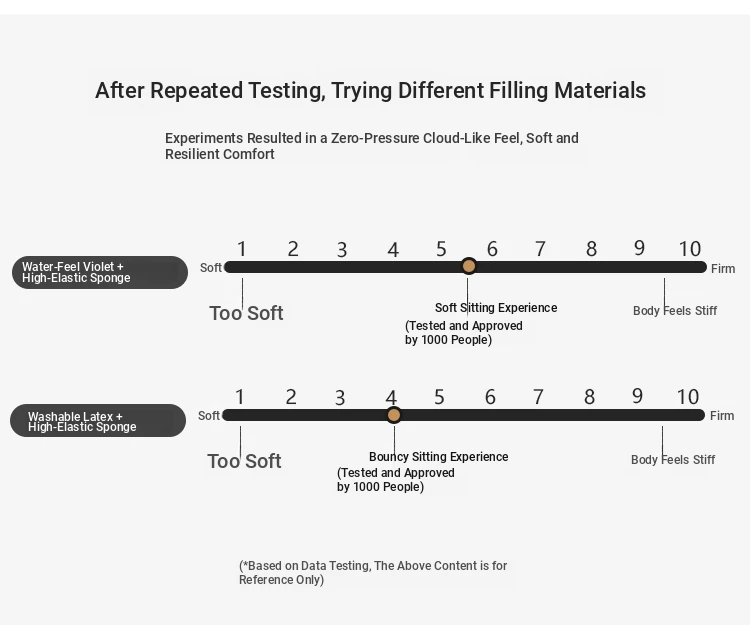This screenshot has height=625, width=750.
Task: Click the Firm label on the top slider
Action: coord(723,269)
